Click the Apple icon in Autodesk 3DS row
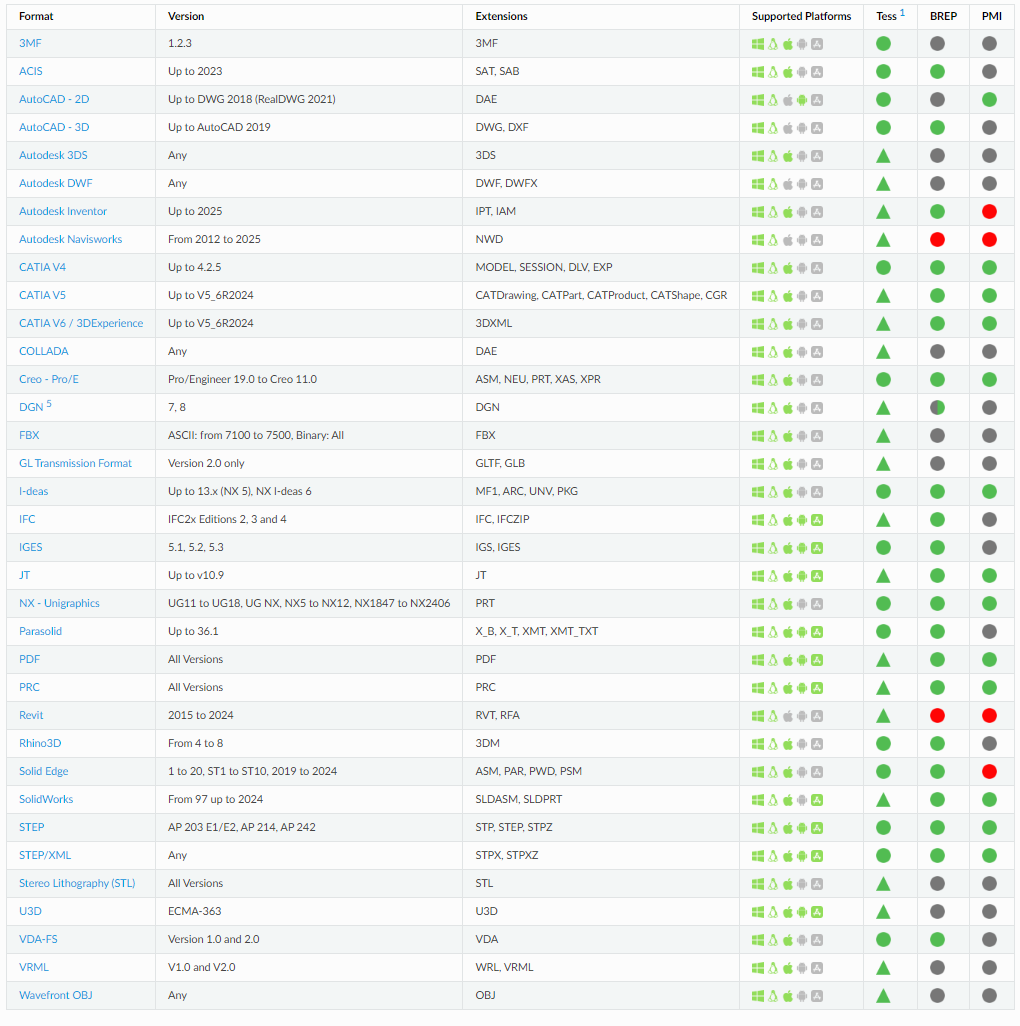This screenshot has height=1026, width=1020. [x=788, y=156]
